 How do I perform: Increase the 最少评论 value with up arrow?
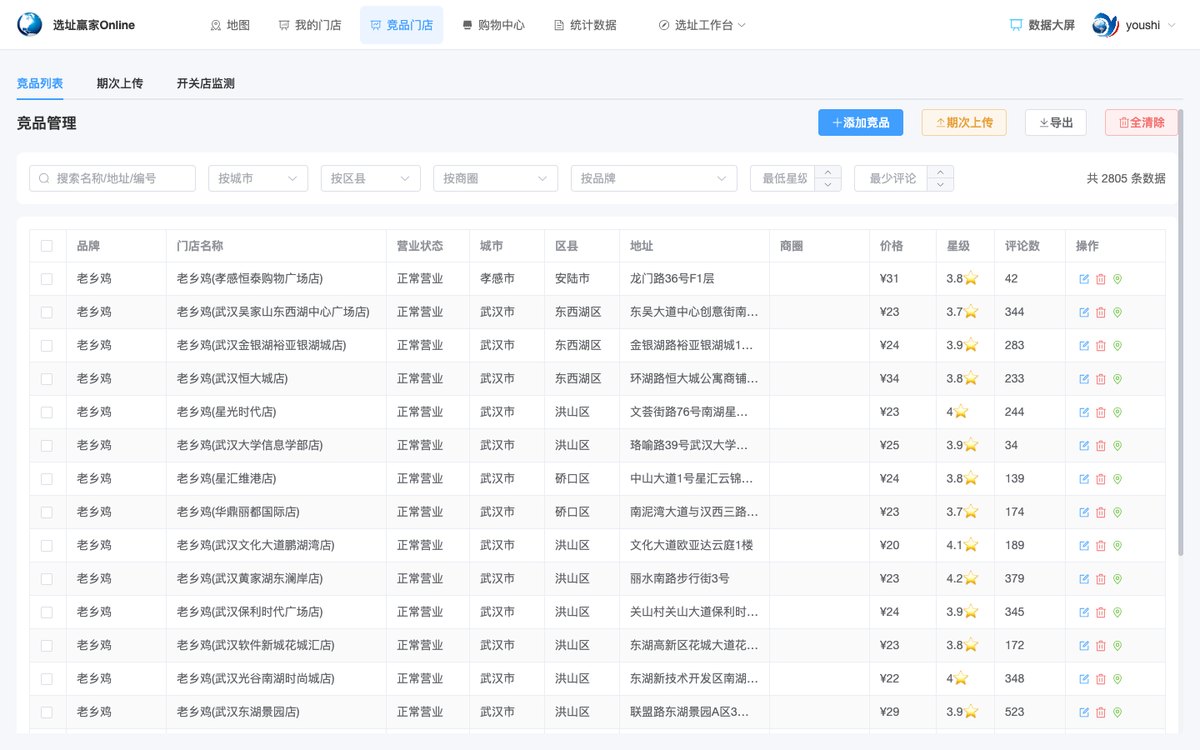tap(940, 172)
